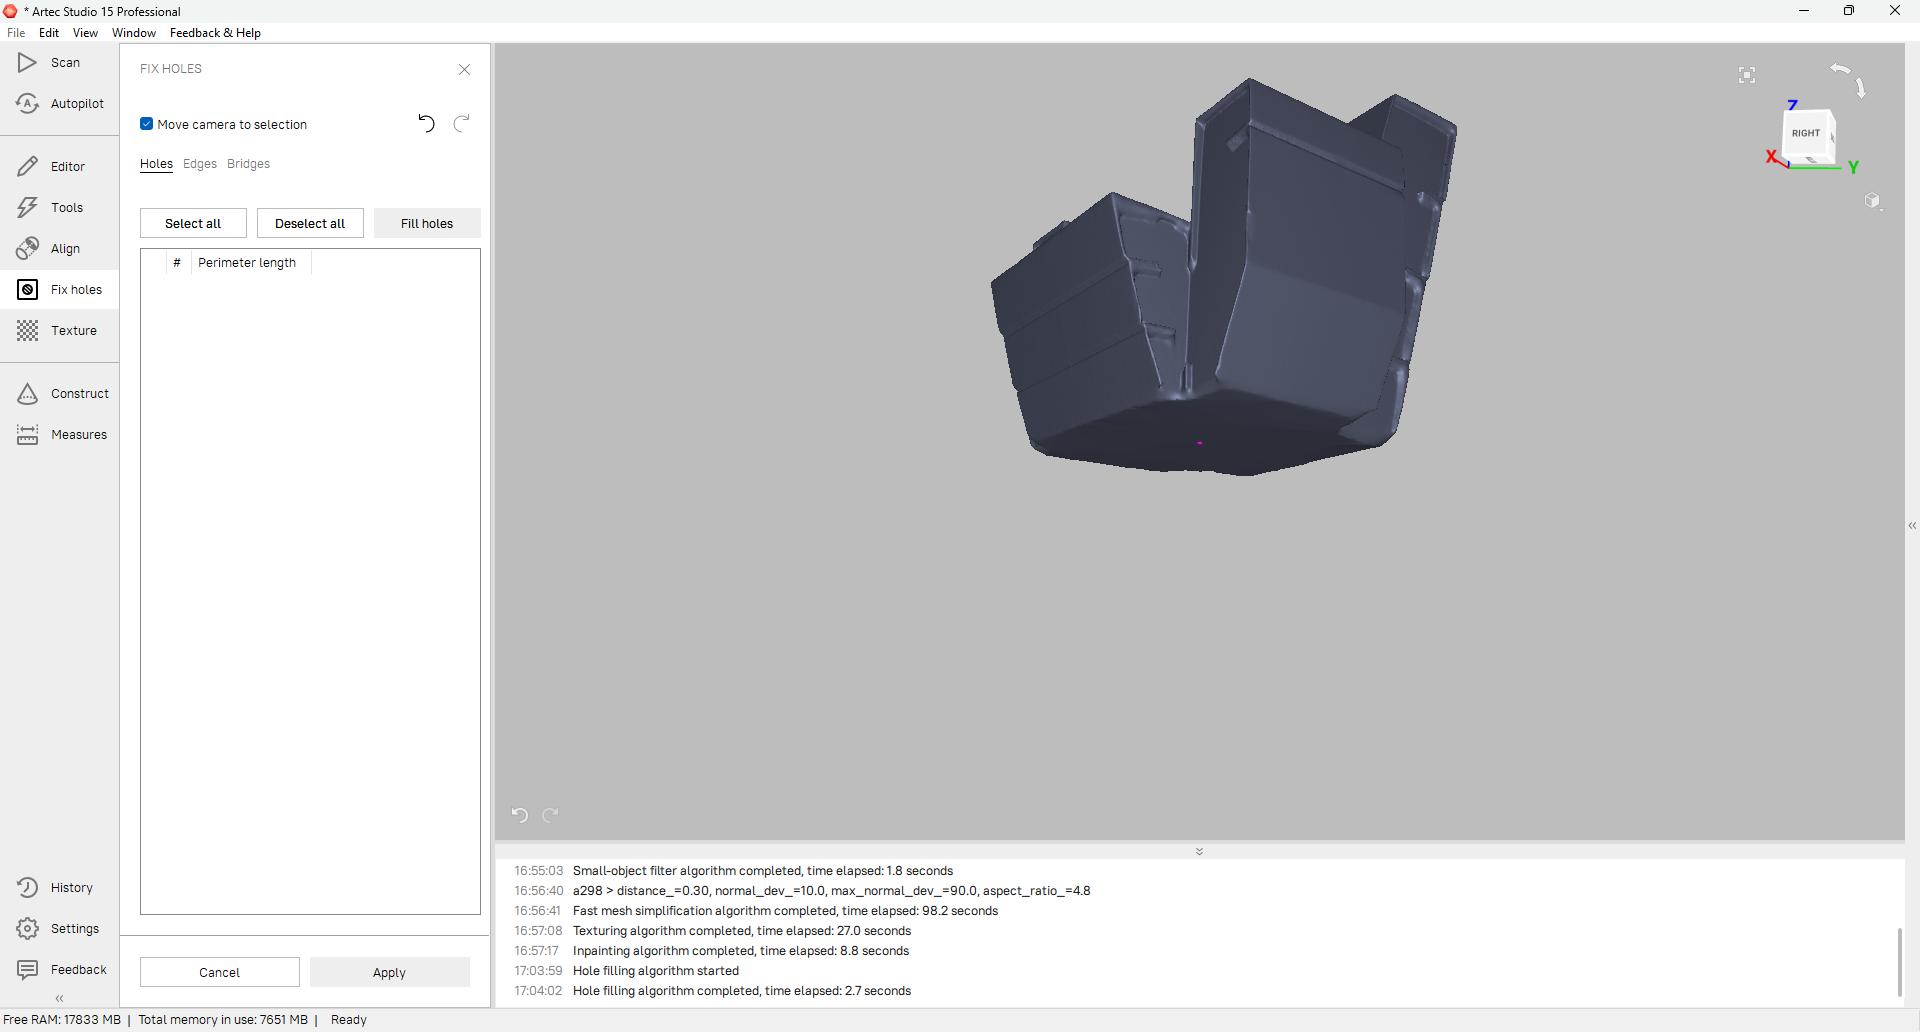Image resolution: width=1920 pixels, height=1032 pixels.
Task: Click the rotate view arrows near navigation cube
Action: coord(1848,79)
